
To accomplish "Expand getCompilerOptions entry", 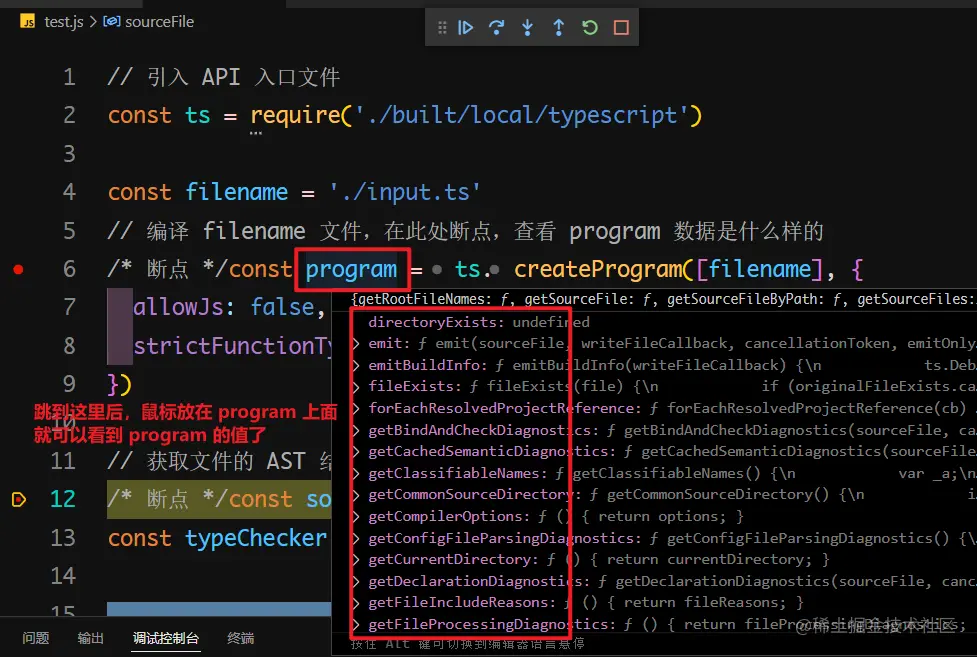I will click(x=356, y=516).
